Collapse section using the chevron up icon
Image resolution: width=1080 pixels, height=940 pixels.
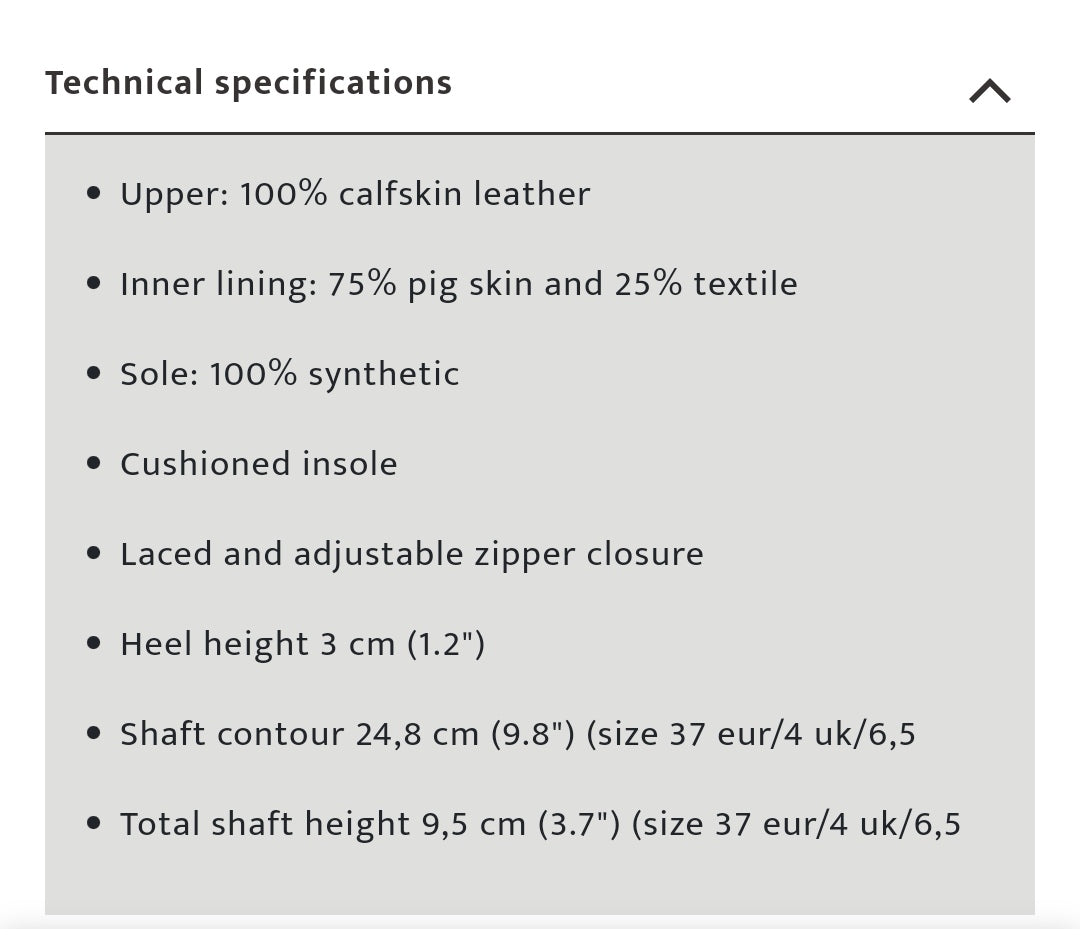989,92
